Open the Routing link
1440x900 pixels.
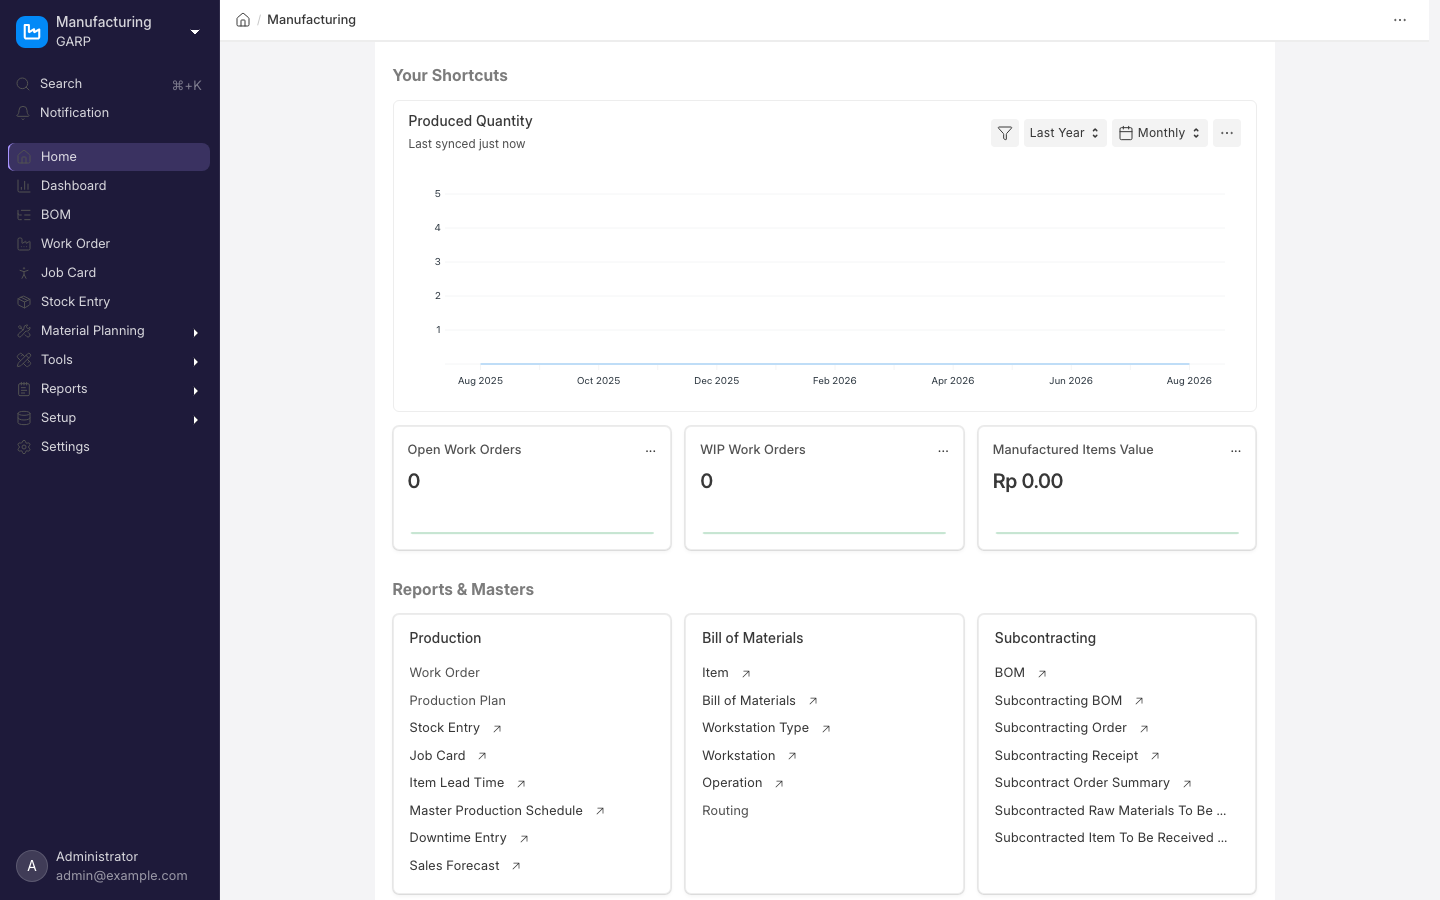click(x=725, y=811)
